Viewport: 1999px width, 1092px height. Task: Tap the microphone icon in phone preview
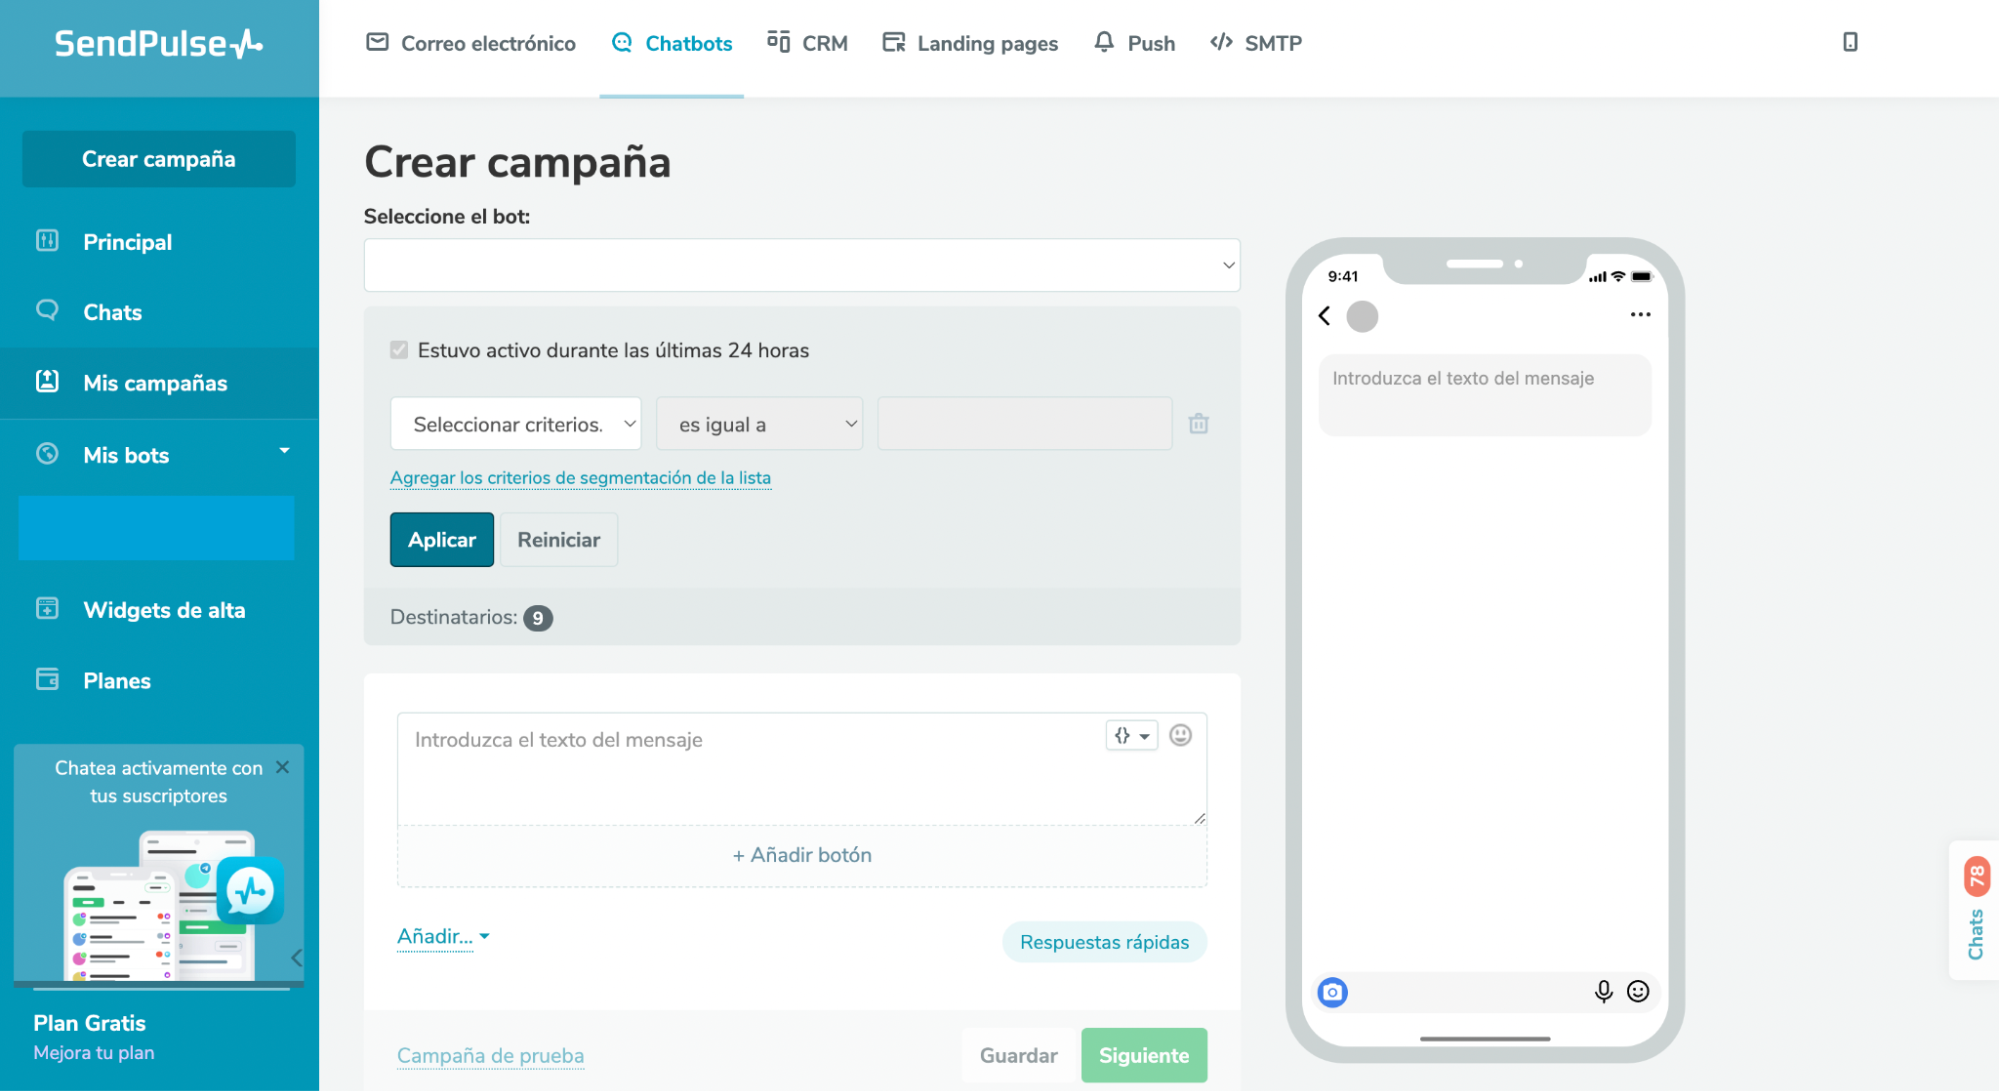point(1603,991)
